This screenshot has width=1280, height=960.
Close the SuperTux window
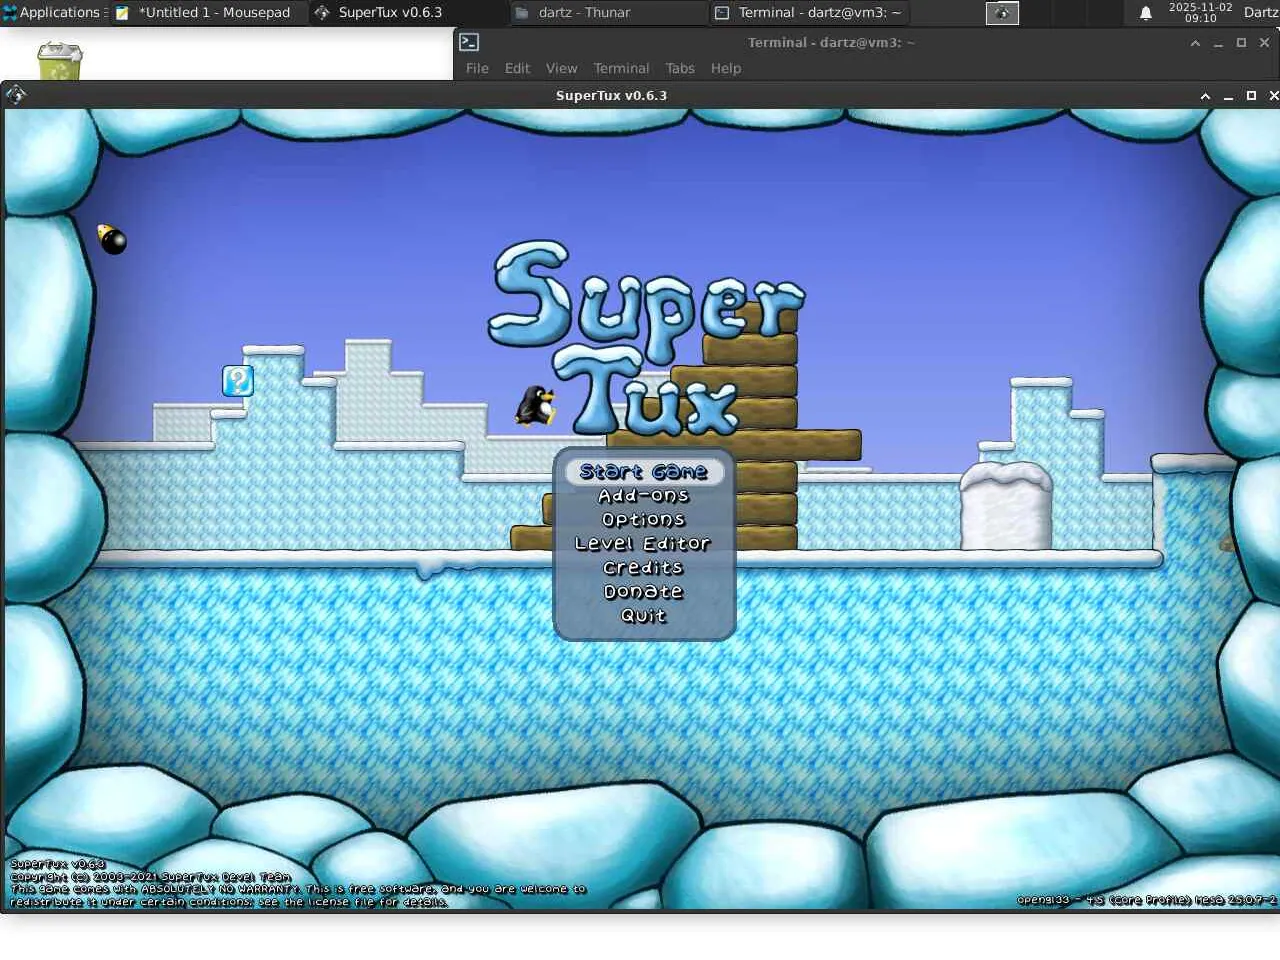click(1273, 96)
